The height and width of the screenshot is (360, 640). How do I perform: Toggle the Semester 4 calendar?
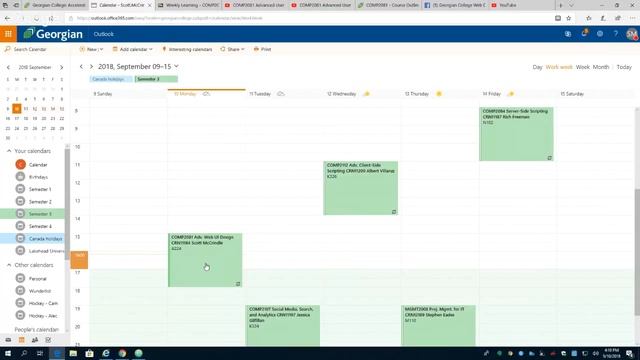(x=20, y=226)
